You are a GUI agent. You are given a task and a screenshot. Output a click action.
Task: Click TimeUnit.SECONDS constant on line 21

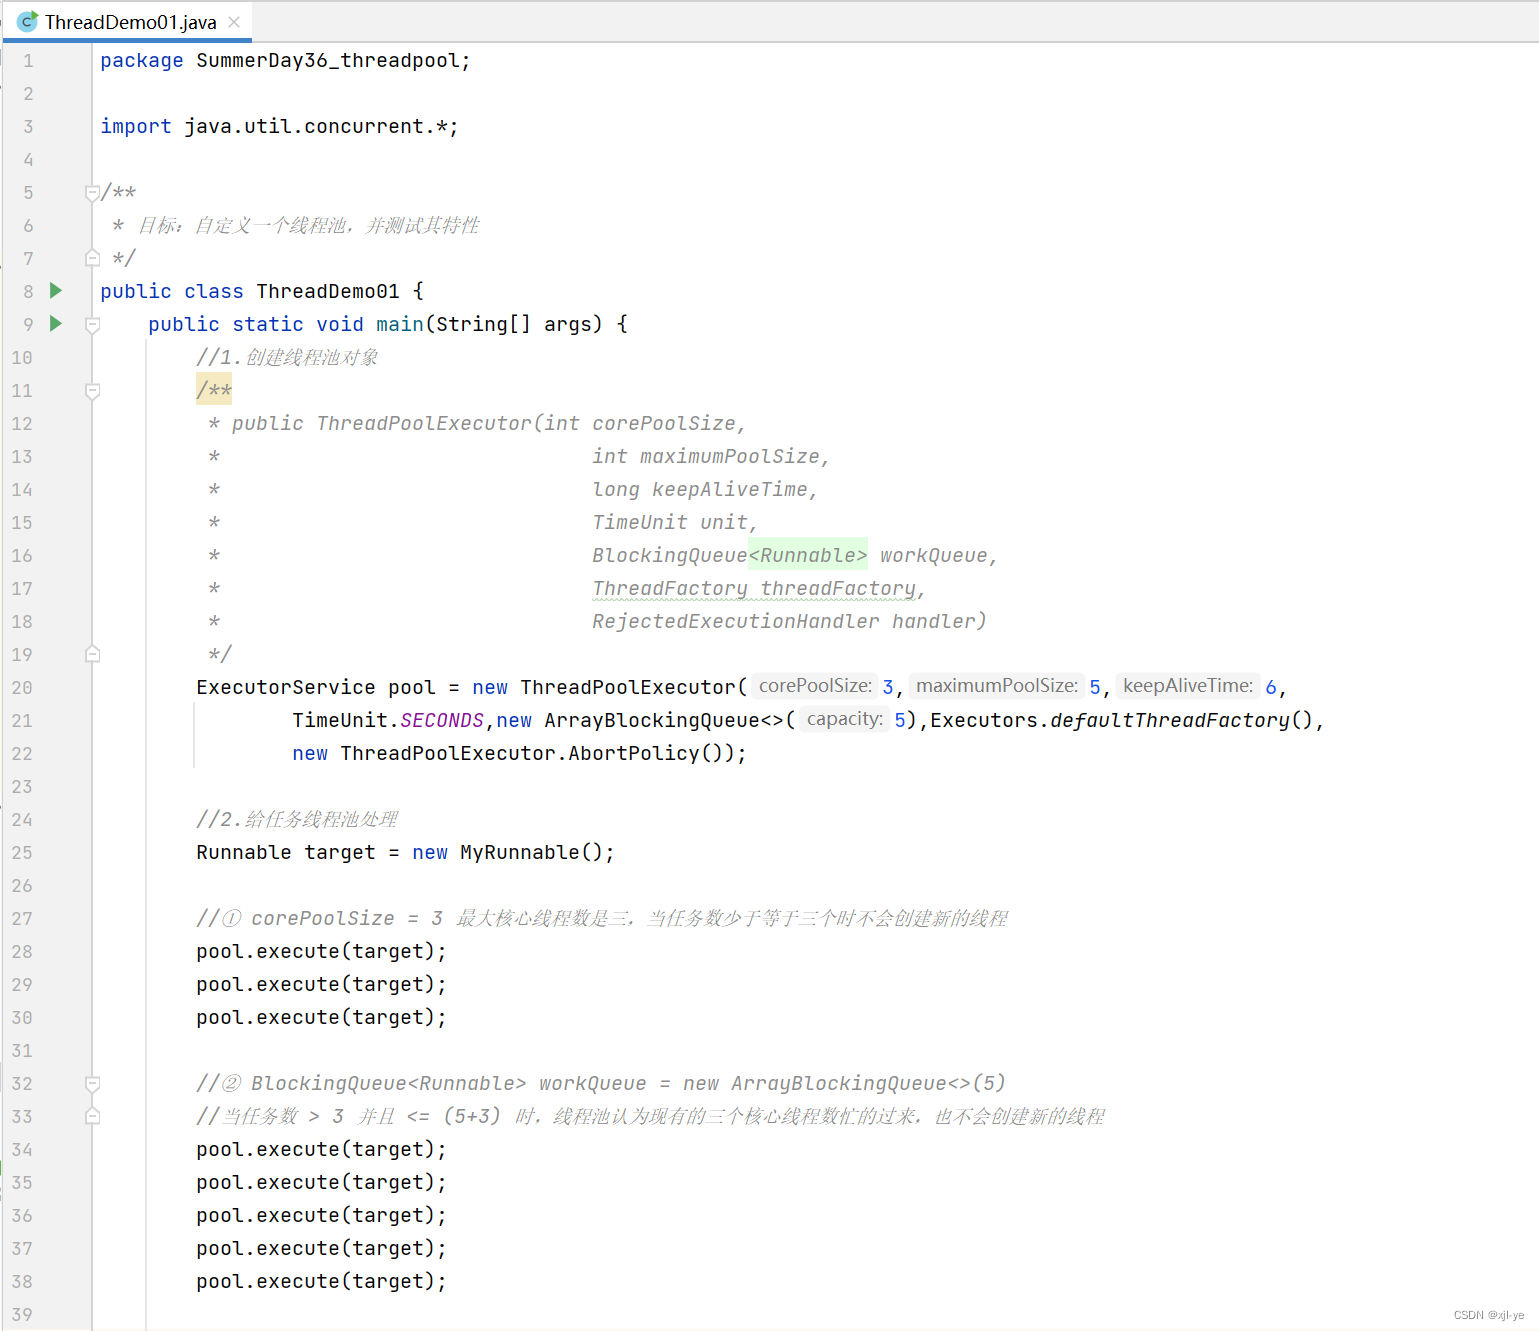pos(388,720)
